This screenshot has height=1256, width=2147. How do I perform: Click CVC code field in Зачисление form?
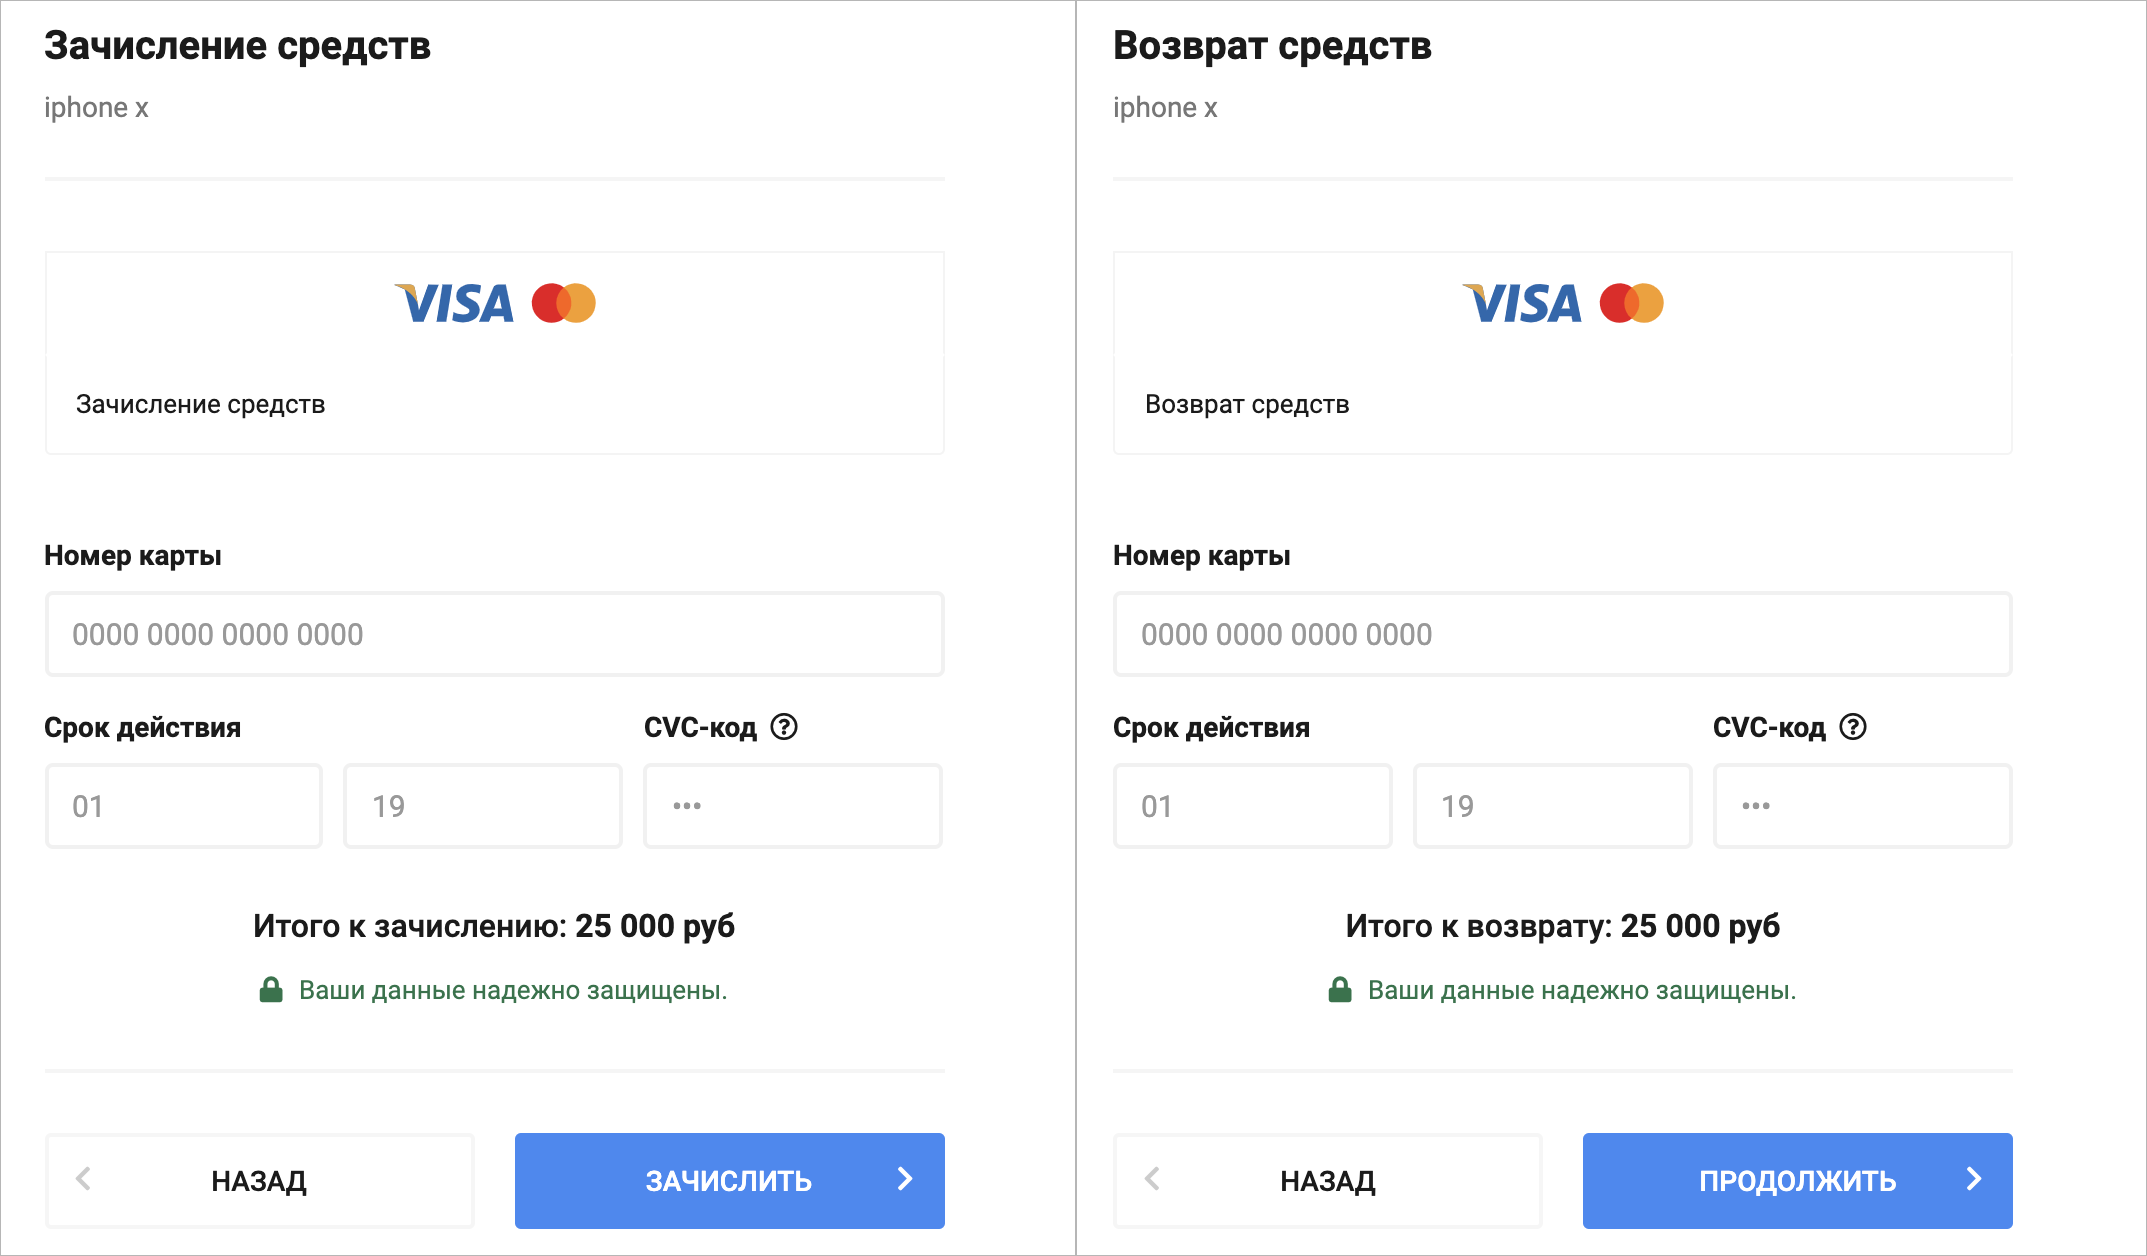point(793,806)
